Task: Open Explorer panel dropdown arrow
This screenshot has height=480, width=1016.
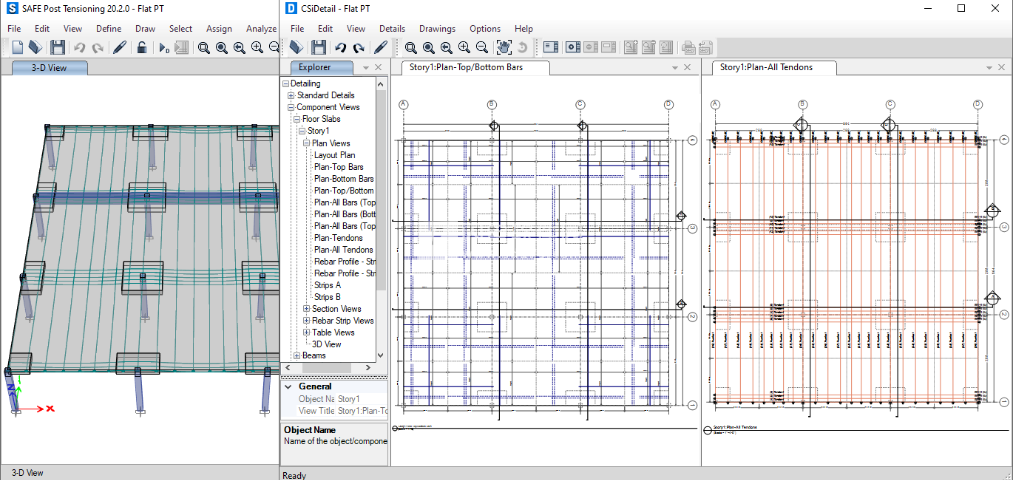Action: tap(365, 67)
